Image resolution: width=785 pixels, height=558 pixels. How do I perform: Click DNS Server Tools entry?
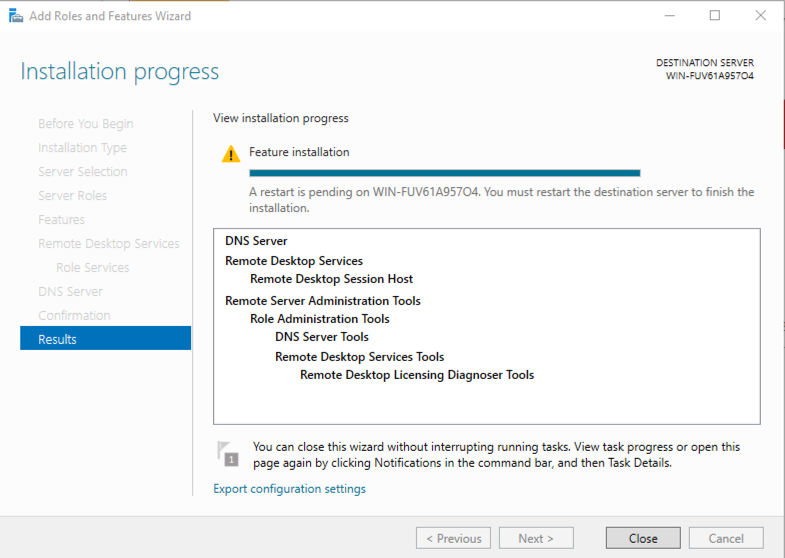pyautogui.click(x=322, y=337)
